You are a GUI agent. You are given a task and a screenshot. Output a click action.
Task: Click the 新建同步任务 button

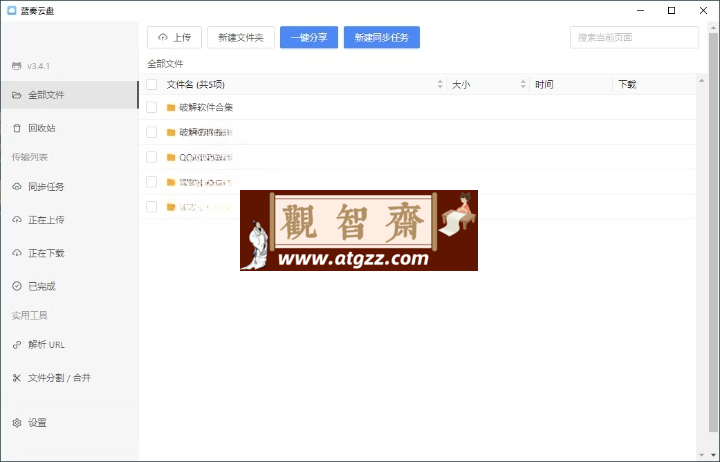(x=382, y=37)
